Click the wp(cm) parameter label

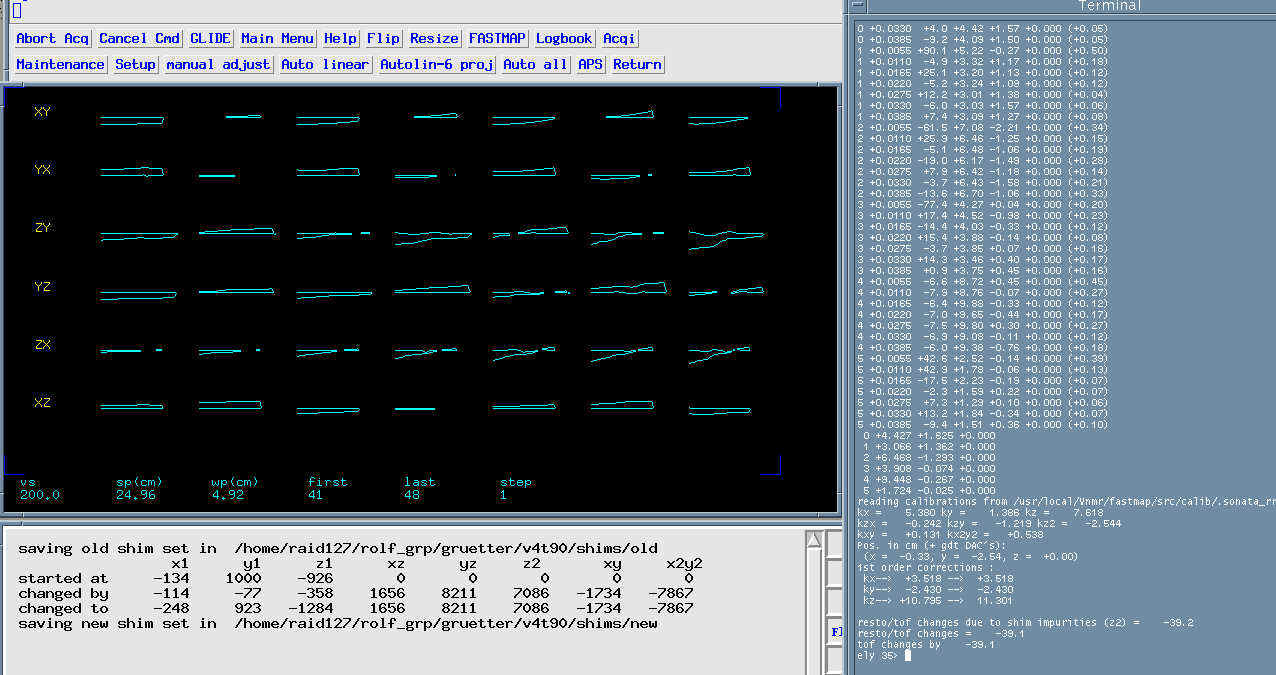236,482
